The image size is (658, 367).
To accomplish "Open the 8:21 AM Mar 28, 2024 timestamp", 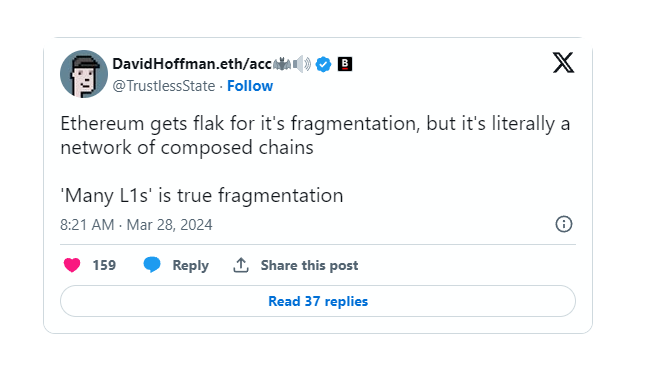I will 136,225.
